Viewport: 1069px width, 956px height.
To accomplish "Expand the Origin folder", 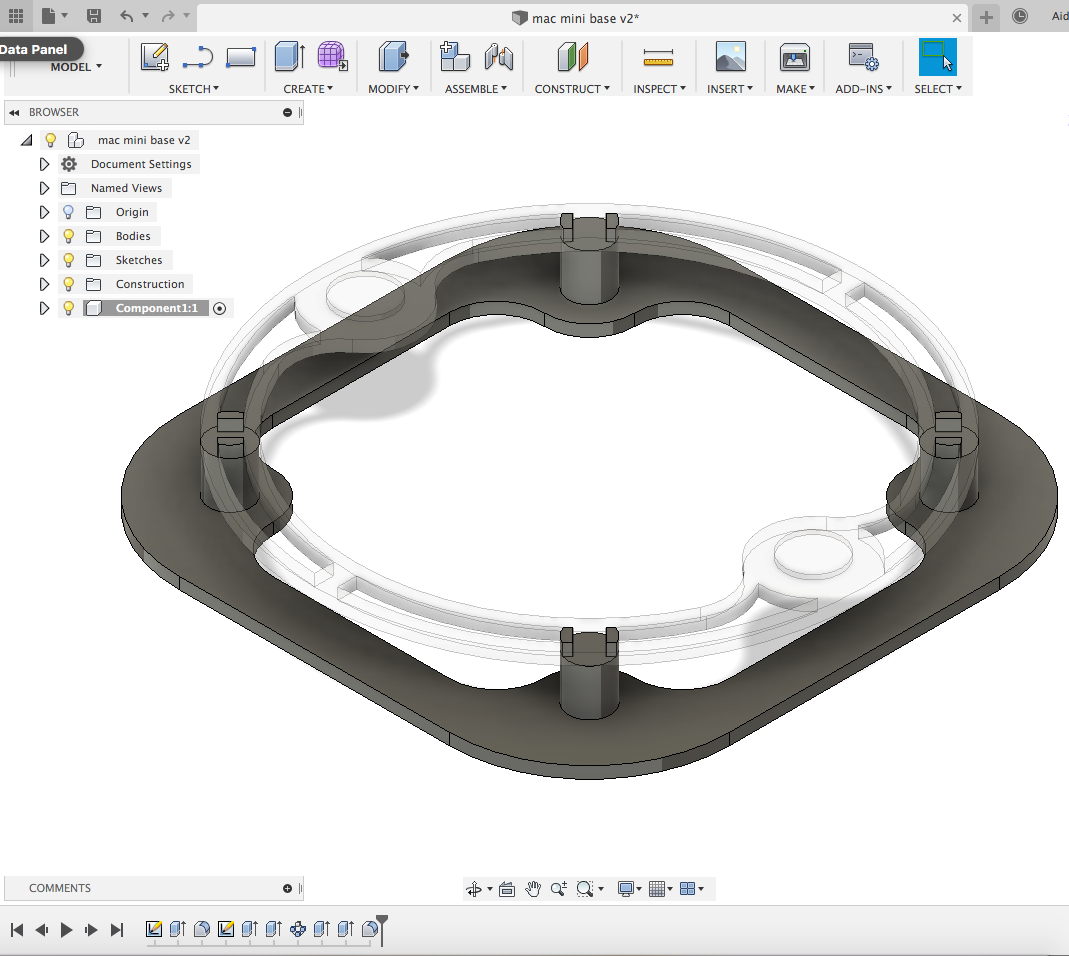I will pyautogui.click(x=44, y=212).
